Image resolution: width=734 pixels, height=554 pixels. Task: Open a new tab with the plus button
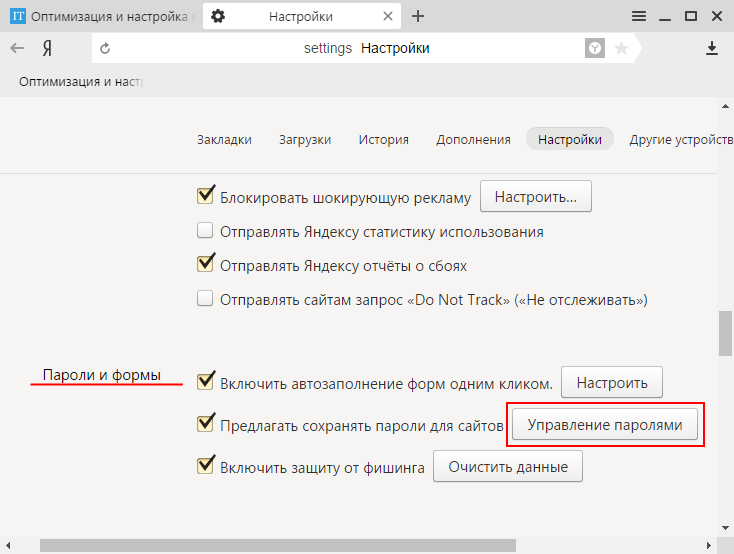point(418,16)
